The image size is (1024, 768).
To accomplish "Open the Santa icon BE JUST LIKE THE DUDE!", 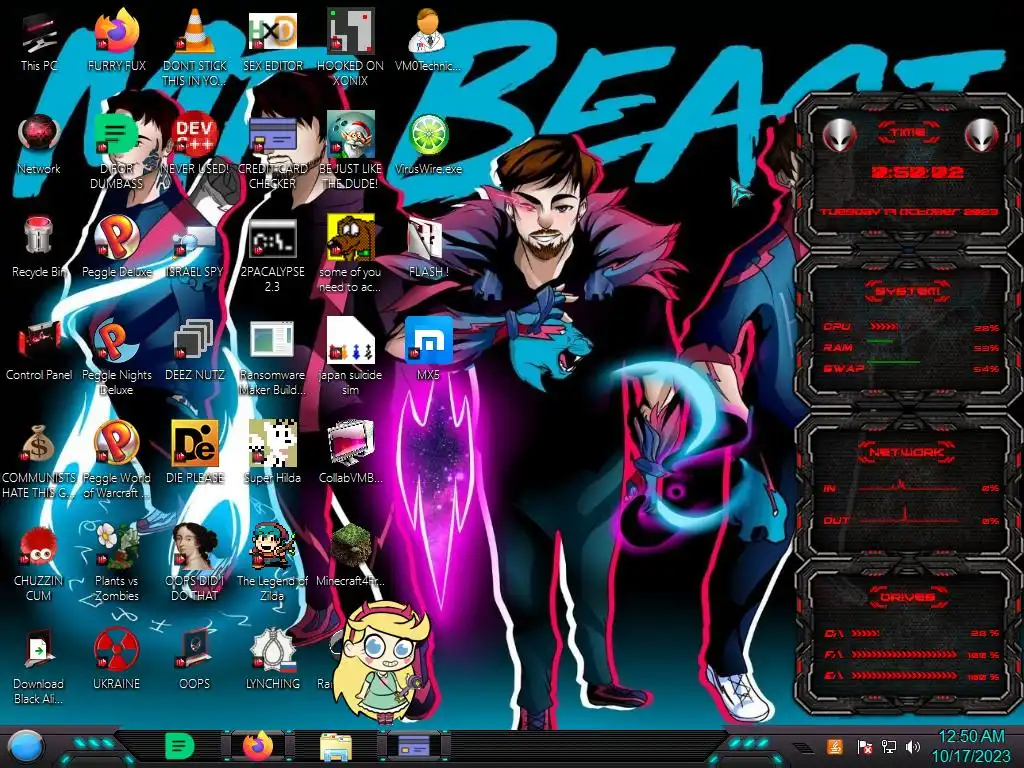I will pos(350,152).
